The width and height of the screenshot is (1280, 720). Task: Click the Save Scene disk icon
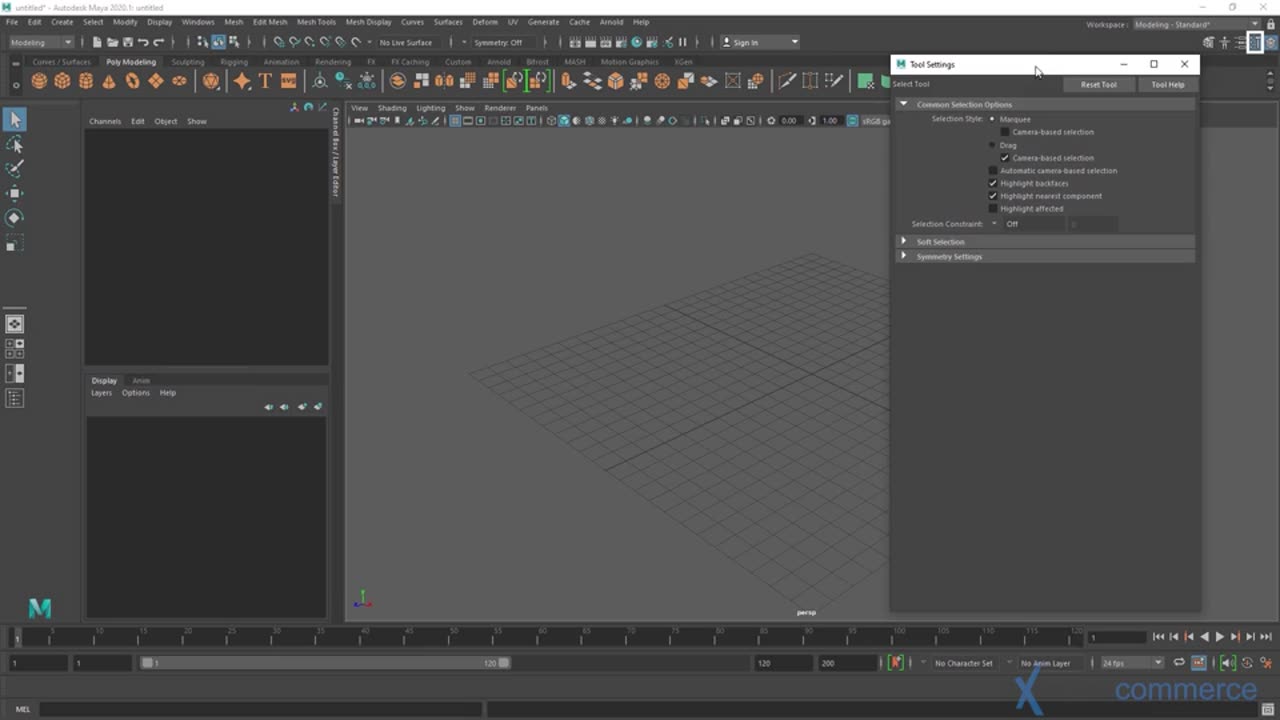coord(127,42)
